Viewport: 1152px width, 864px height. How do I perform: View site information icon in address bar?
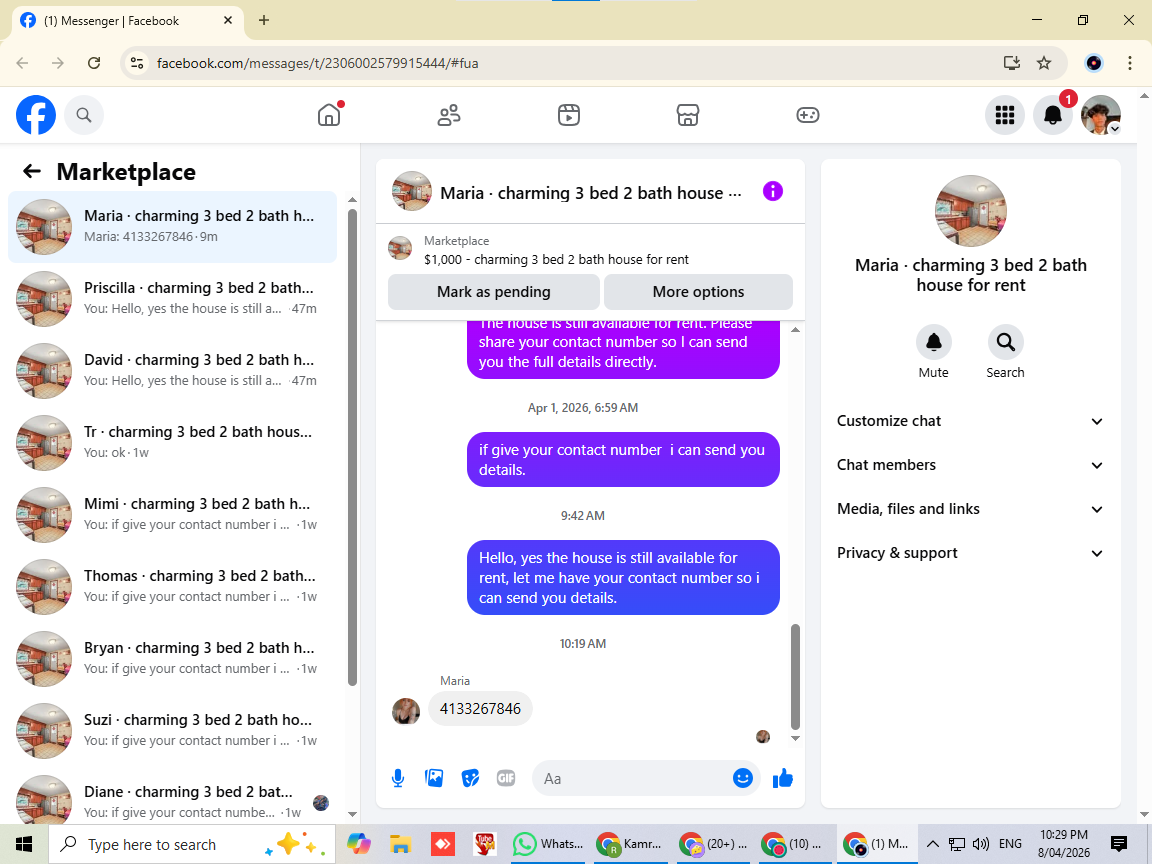pyautogui.click(x=137, y=63)
